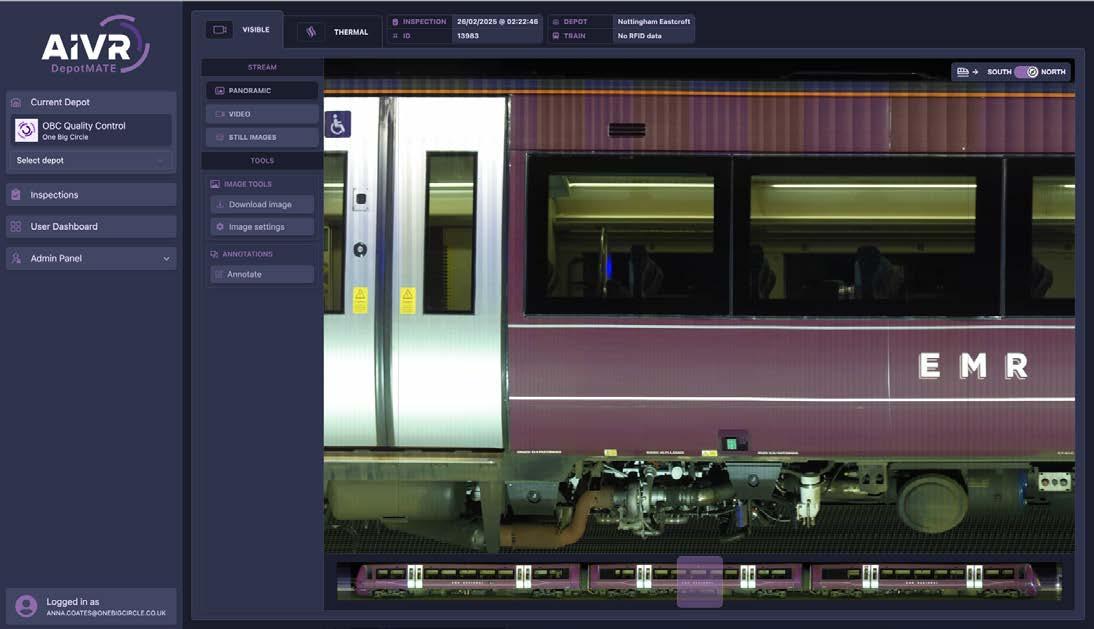Click the train overview thumbnail strip
Viewport: 1094px width, 629px height.
(x=699, y=581)
